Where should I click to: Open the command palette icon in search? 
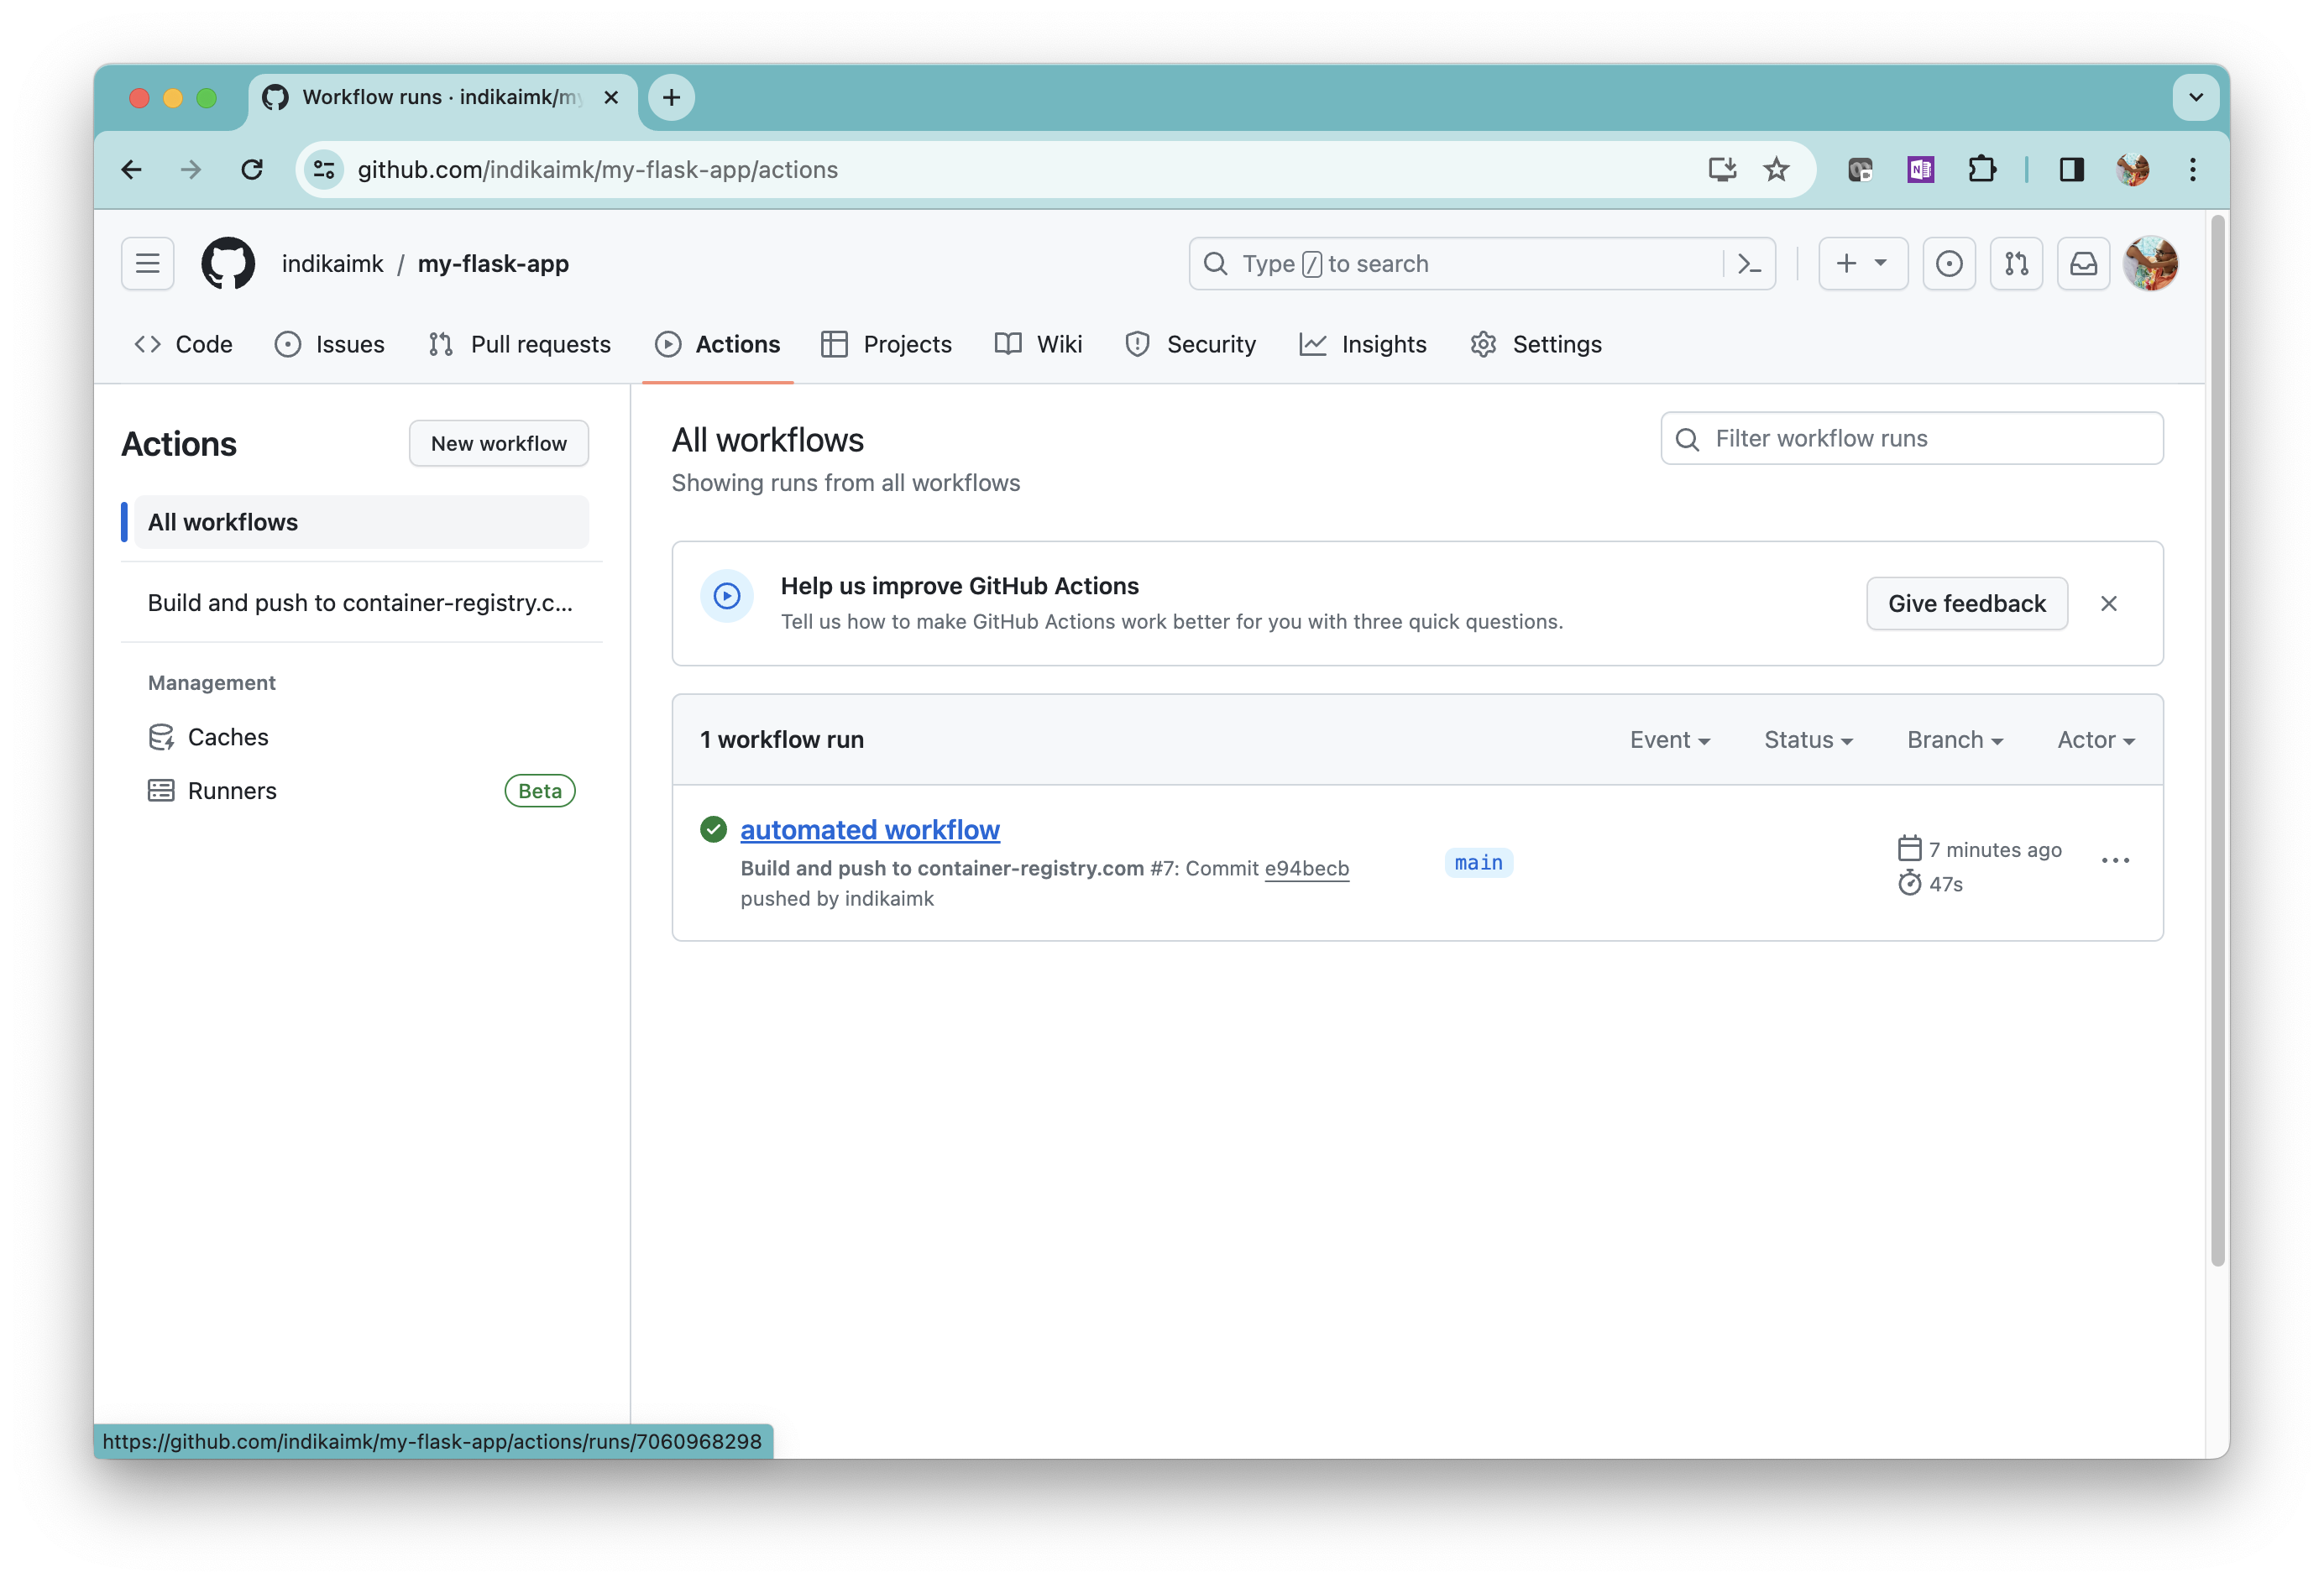(x=1749, y=264)
